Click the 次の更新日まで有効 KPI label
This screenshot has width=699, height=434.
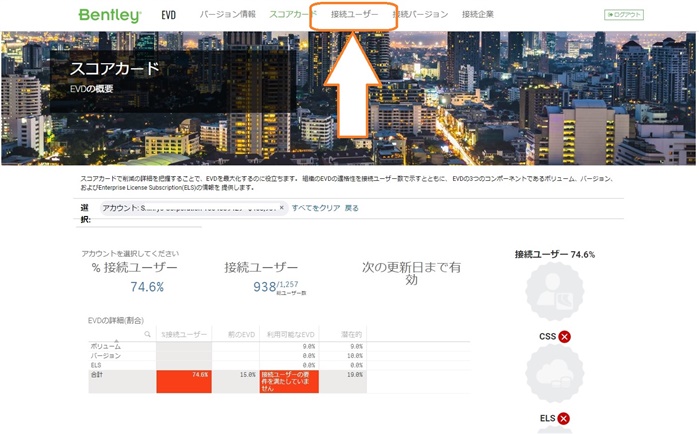411,273
